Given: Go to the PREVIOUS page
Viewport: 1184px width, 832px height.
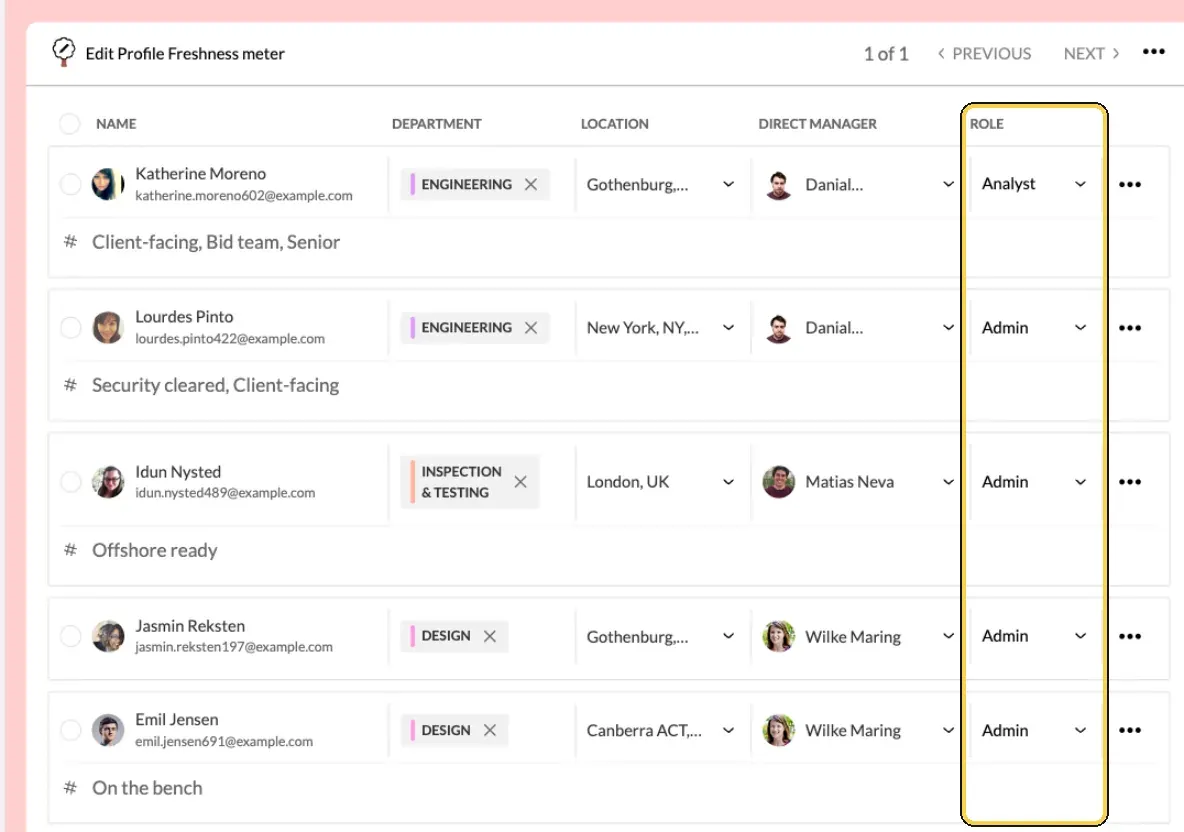Looking at the screenshot, I should tap(984, 54).
